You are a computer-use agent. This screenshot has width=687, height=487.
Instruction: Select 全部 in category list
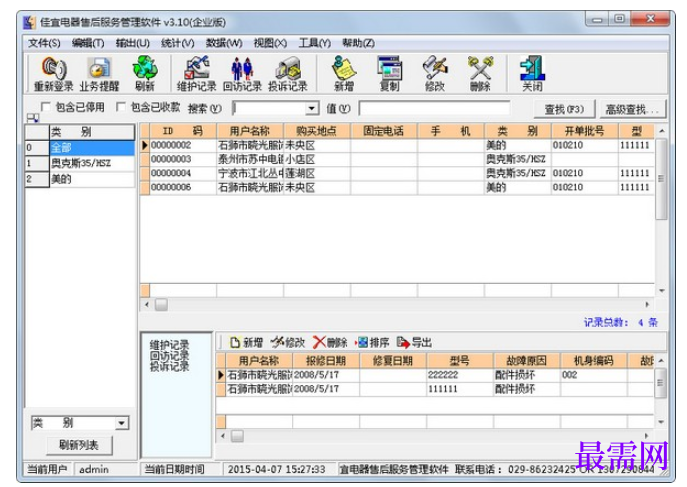point(92,148)
